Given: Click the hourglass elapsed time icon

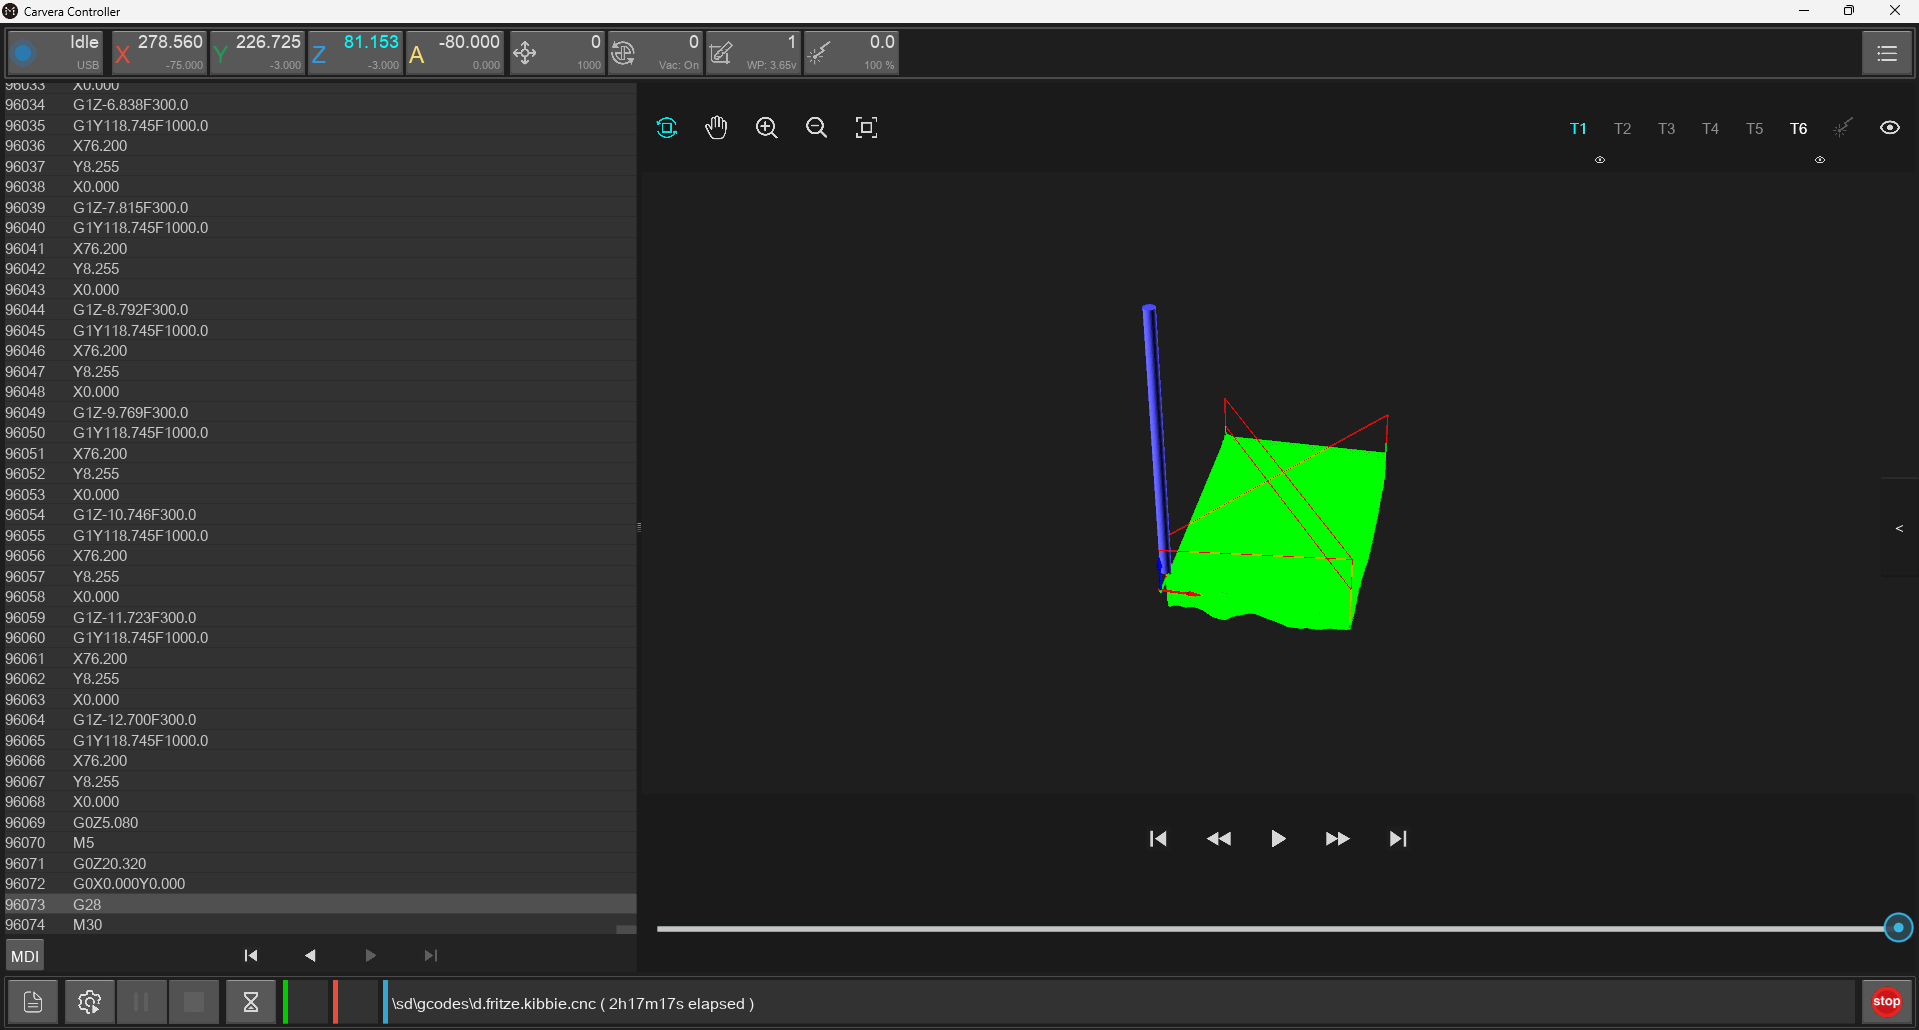Looking at the screenshot, I should 250,1001.
